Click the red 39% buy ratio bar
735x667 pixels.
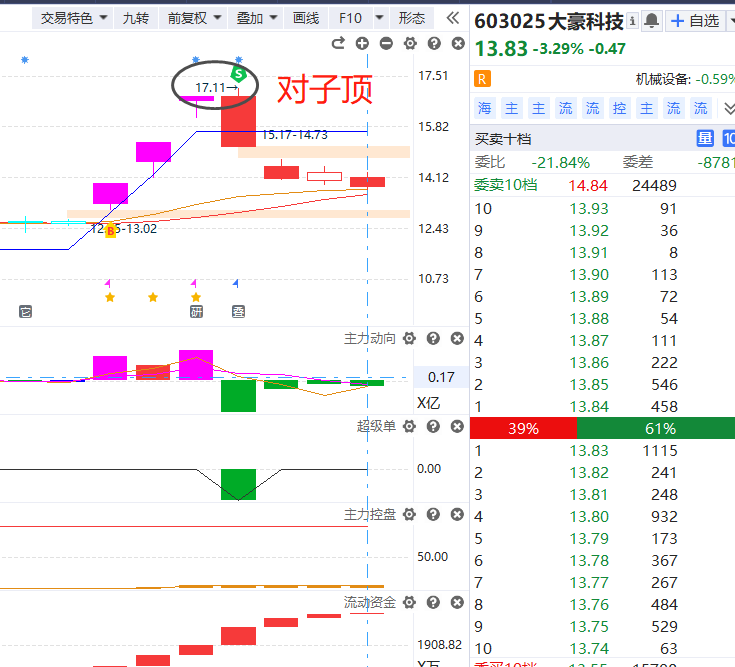(x=523, y=428)
